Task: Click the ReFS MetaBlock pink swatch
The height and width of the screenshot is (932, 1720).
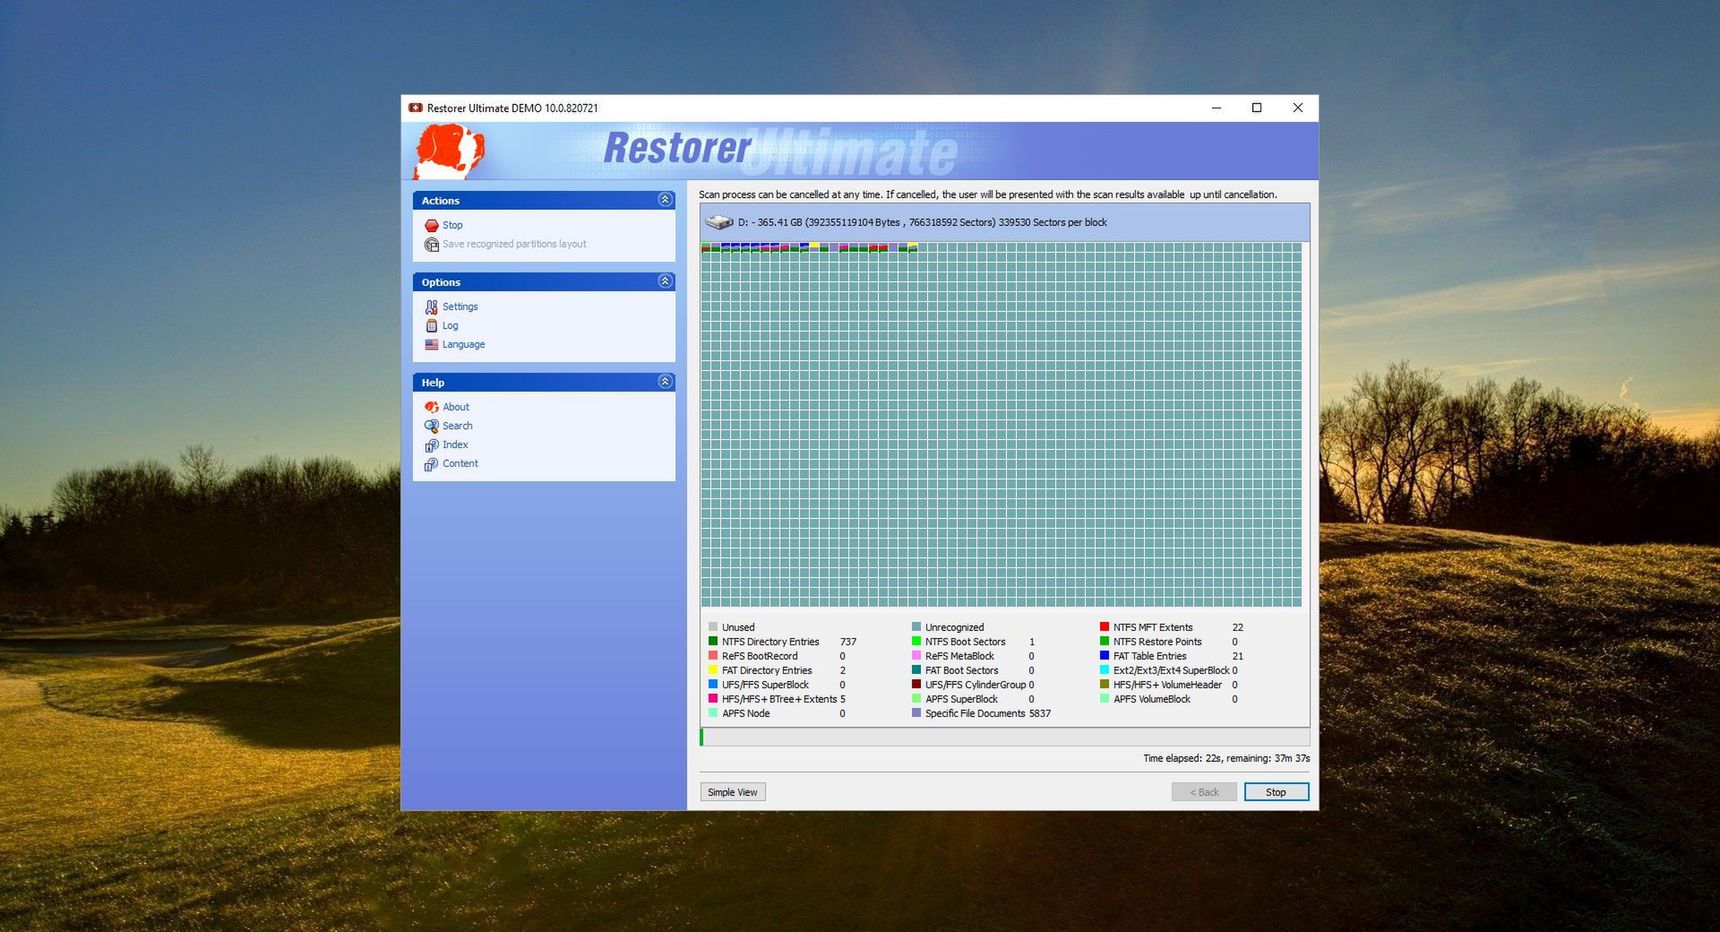Action: (916, 656)
